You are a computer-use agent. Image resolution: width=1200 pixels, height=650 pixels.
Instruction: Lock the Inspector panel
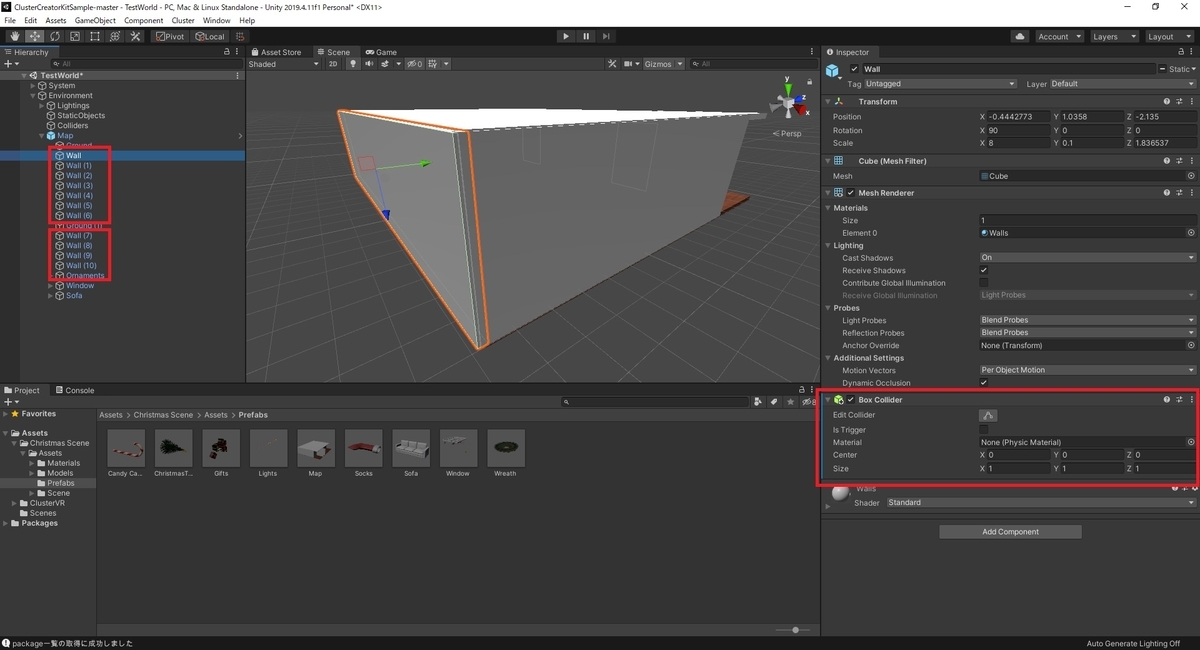pos(1179,52)
